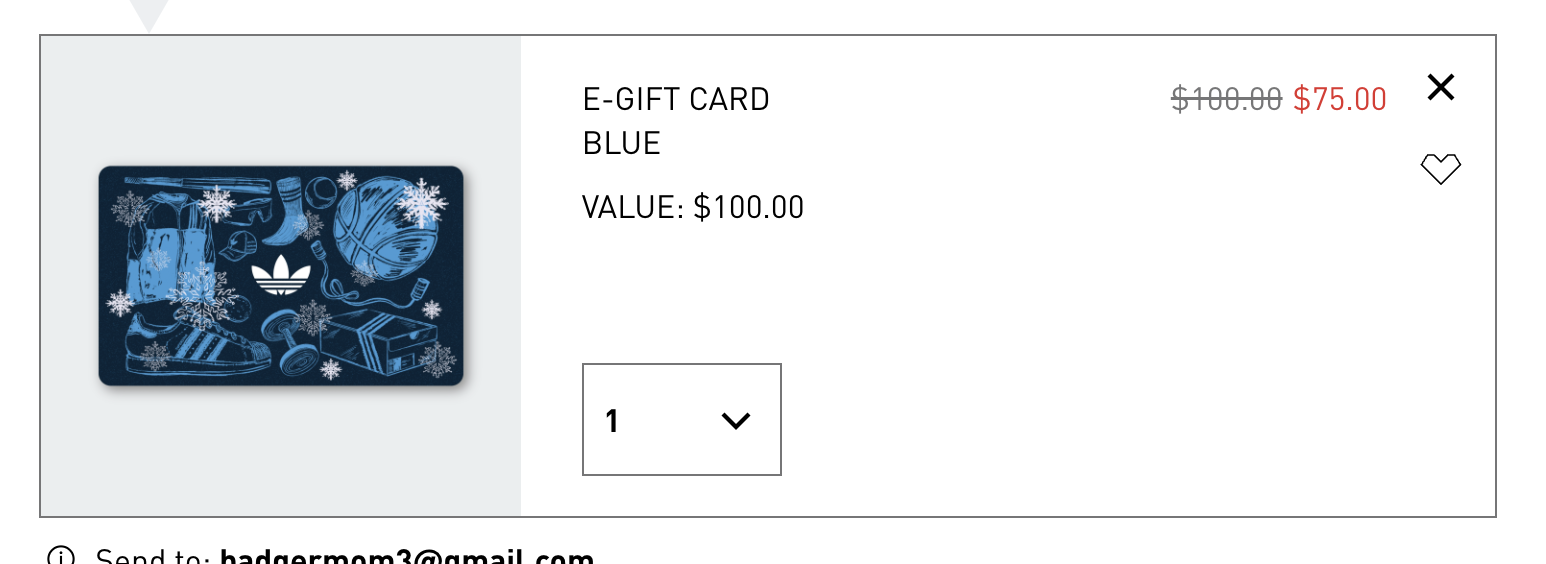This screenshot has height=564, width=1546.
Task: Click the VALUE: $100.00 label
Action: coord(693,207)
